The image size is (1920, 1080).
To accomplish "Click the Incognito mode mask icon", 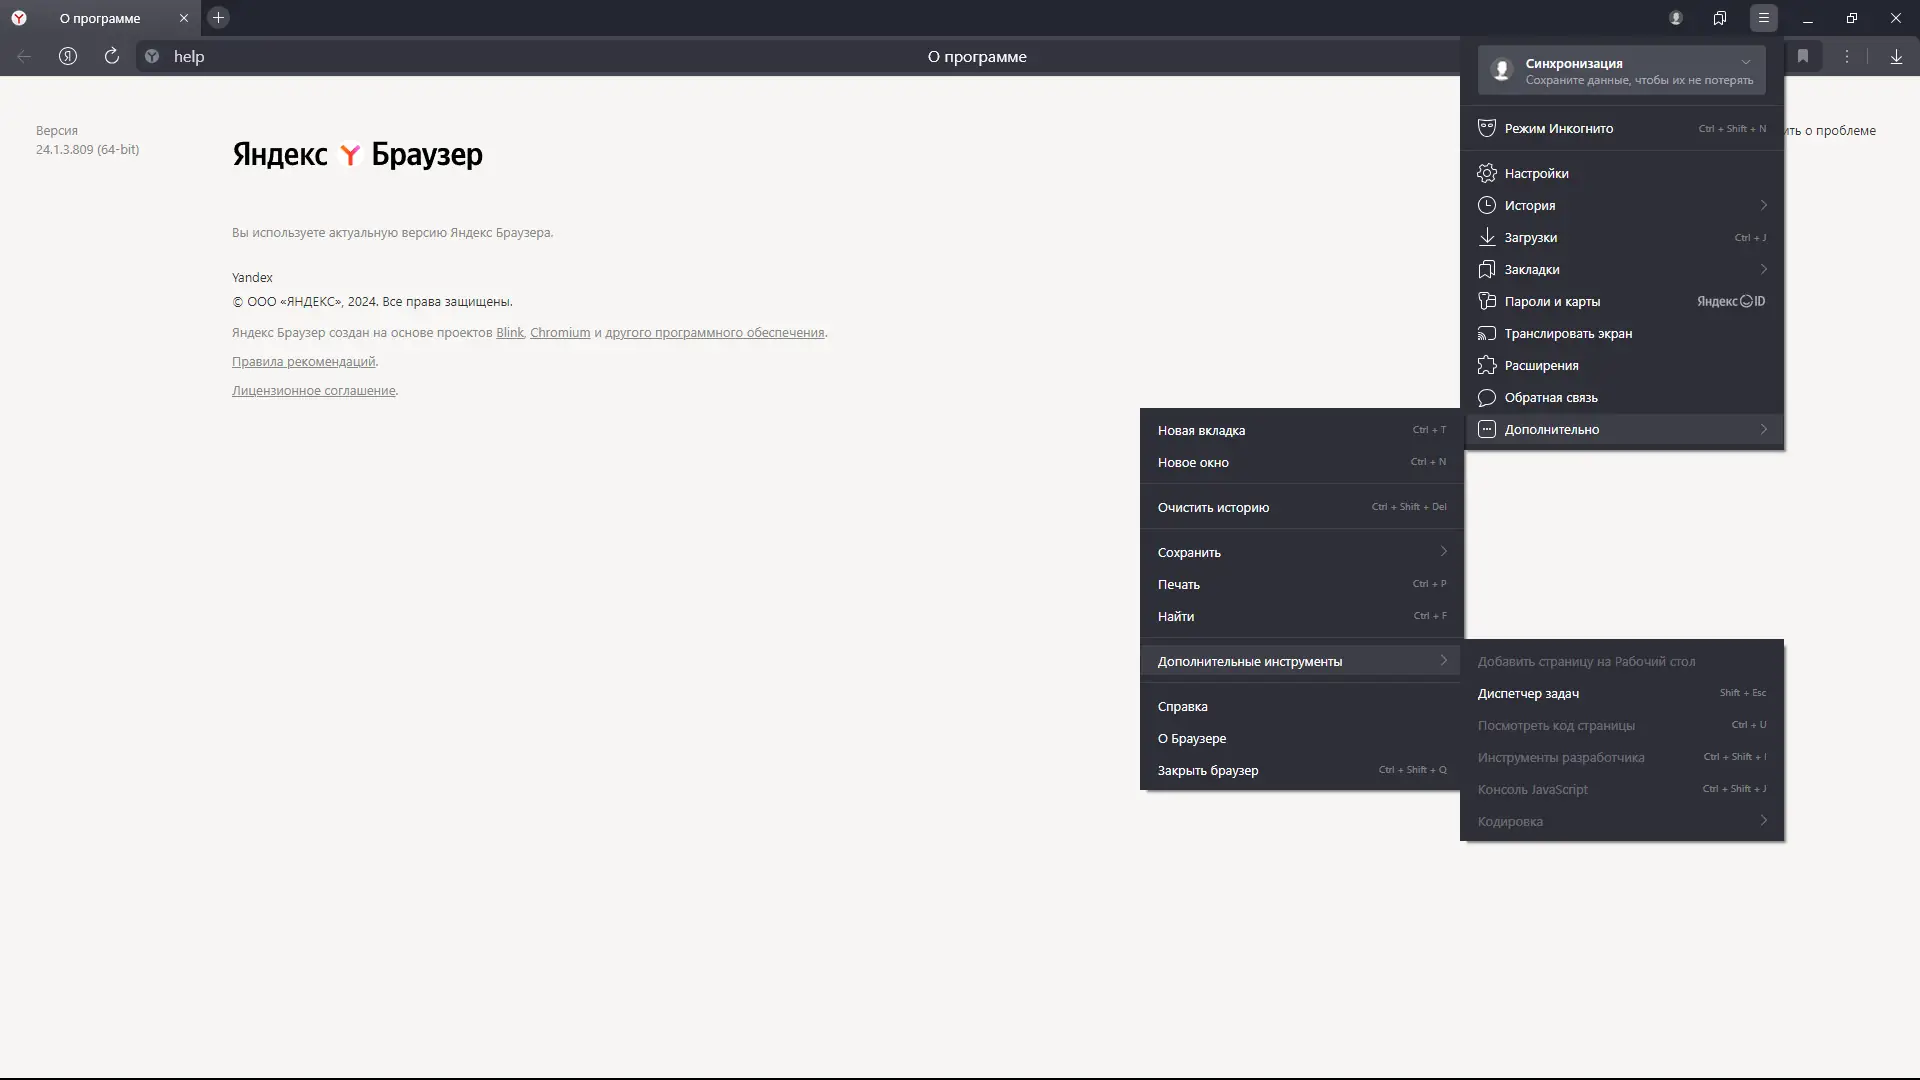I will click(x=1486, y=128).
